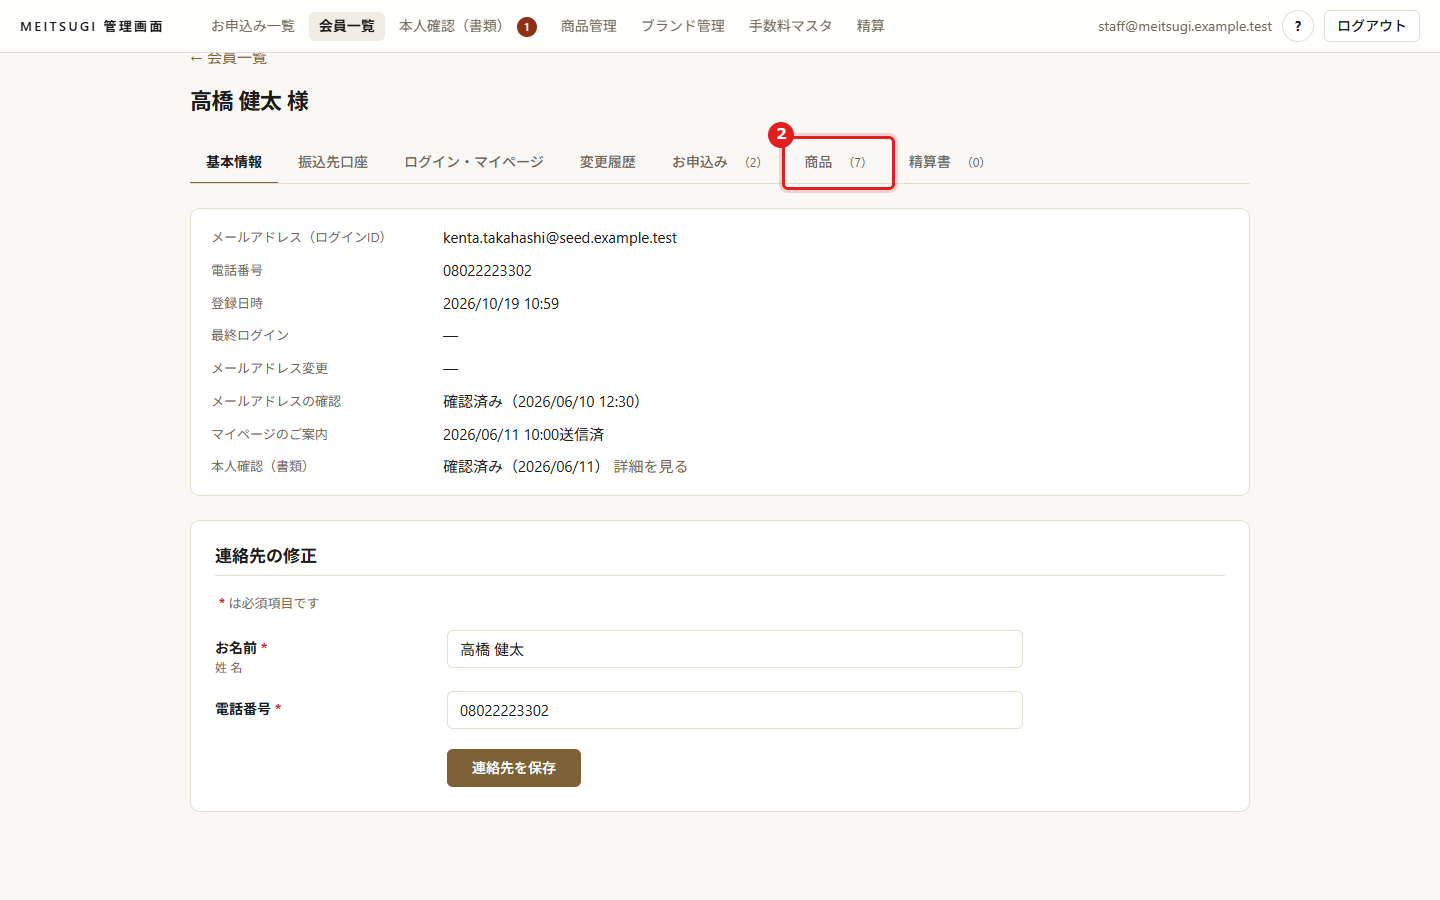Open 手数料マスタ navigation item

point(791,26)
